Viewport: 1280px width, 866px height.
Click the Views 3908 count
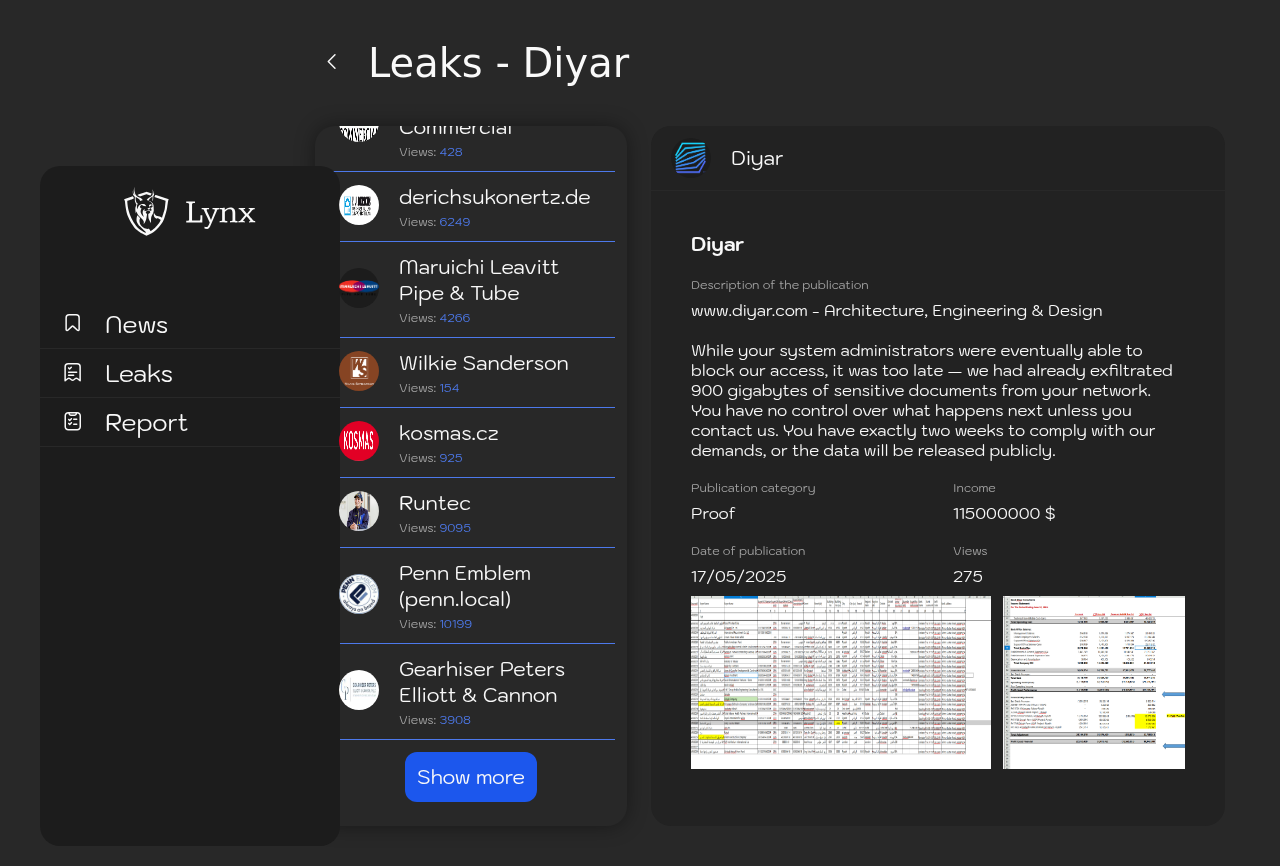click(455, 720)
